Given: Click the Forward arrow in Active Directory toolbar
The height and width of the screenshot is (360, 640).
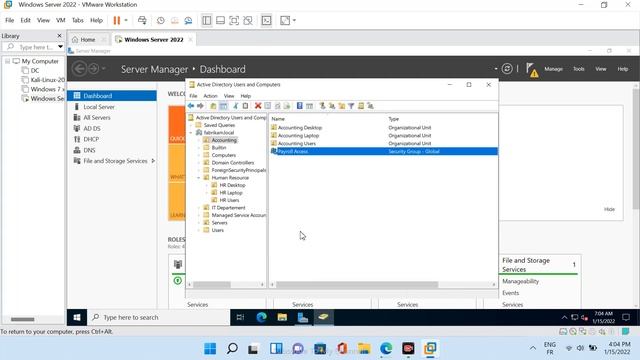Looking at the screenshot, I should [x=200, y=106].
